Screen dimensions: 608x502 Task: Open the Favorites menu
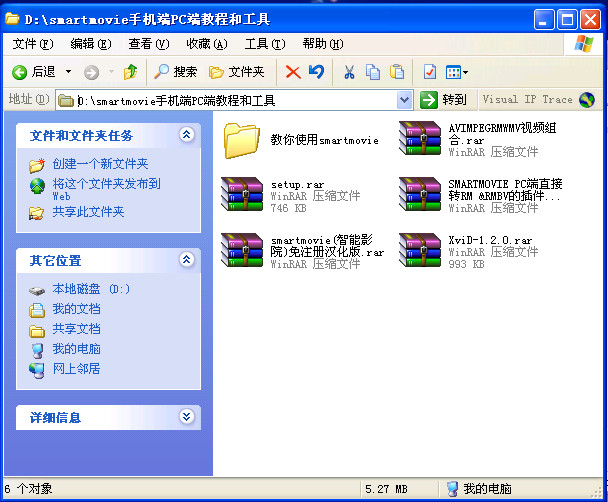tap(206, 44)
